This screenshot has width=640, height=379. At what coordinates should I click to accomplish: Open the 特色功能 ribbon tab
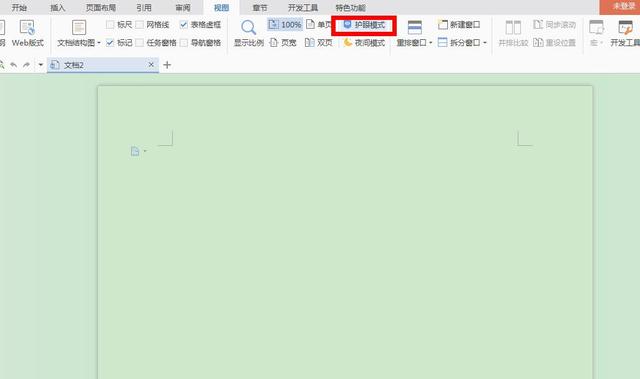coord(350,7)
